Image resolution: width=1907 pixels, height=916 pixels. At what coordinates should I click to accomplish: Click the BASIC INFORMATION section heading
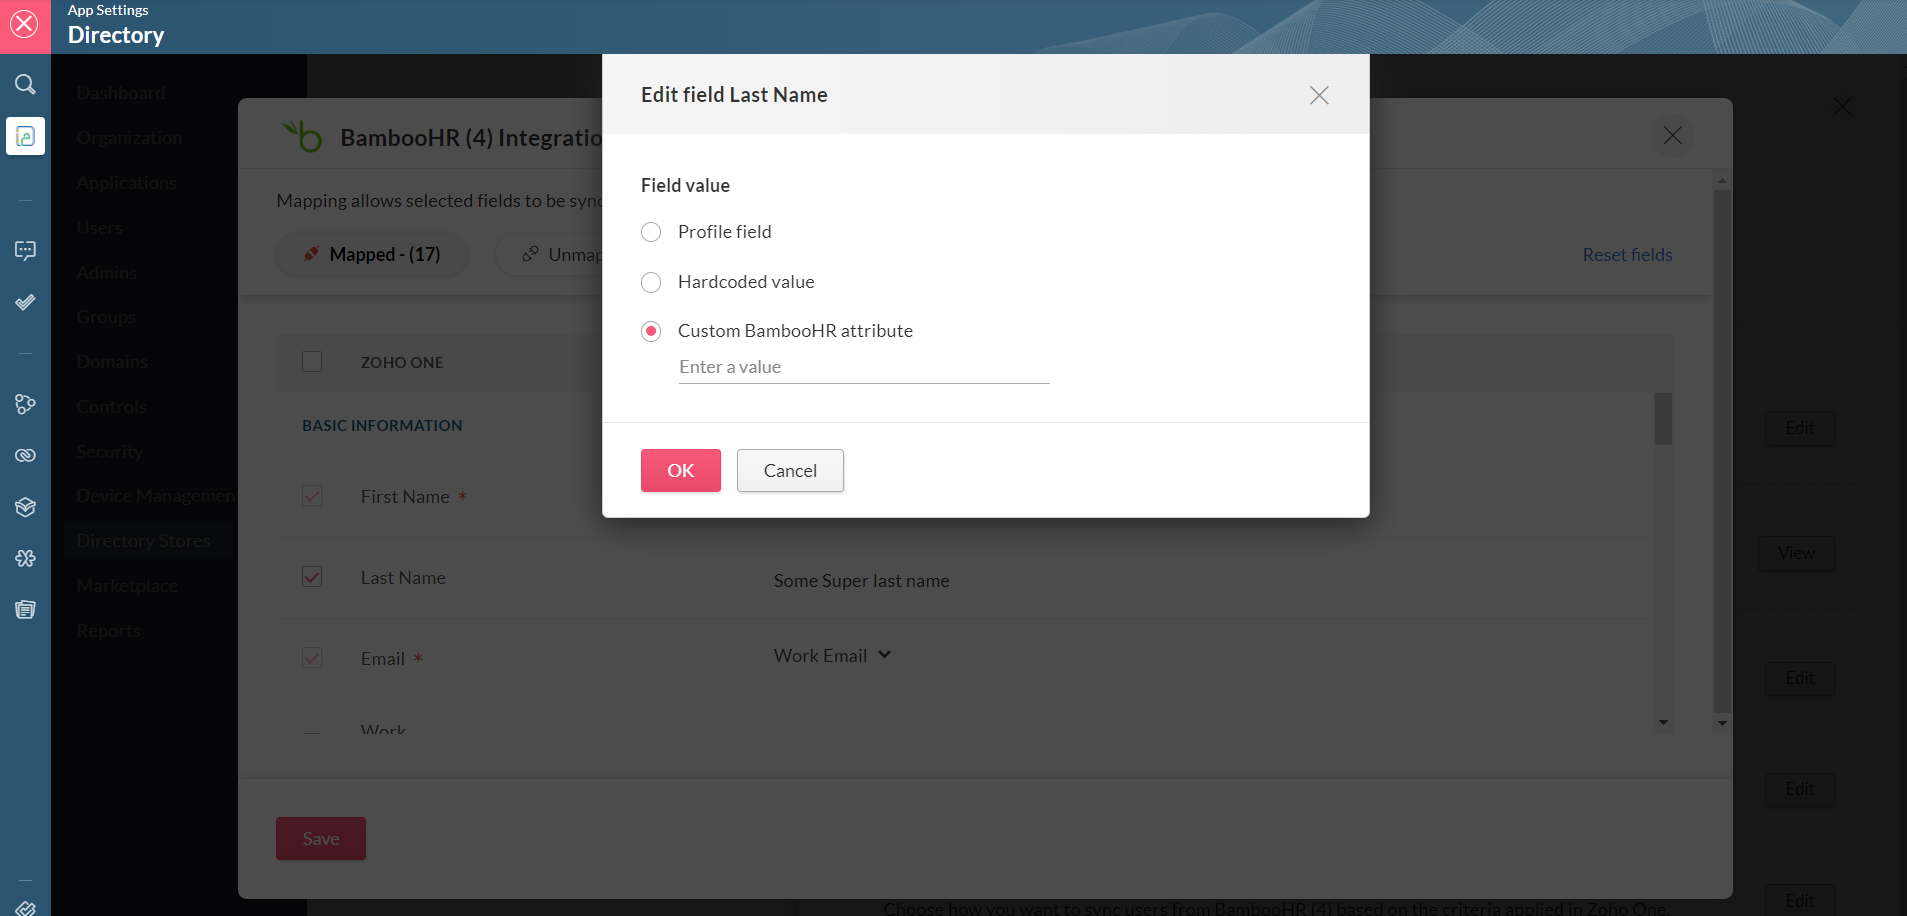[x=382, y=426]
